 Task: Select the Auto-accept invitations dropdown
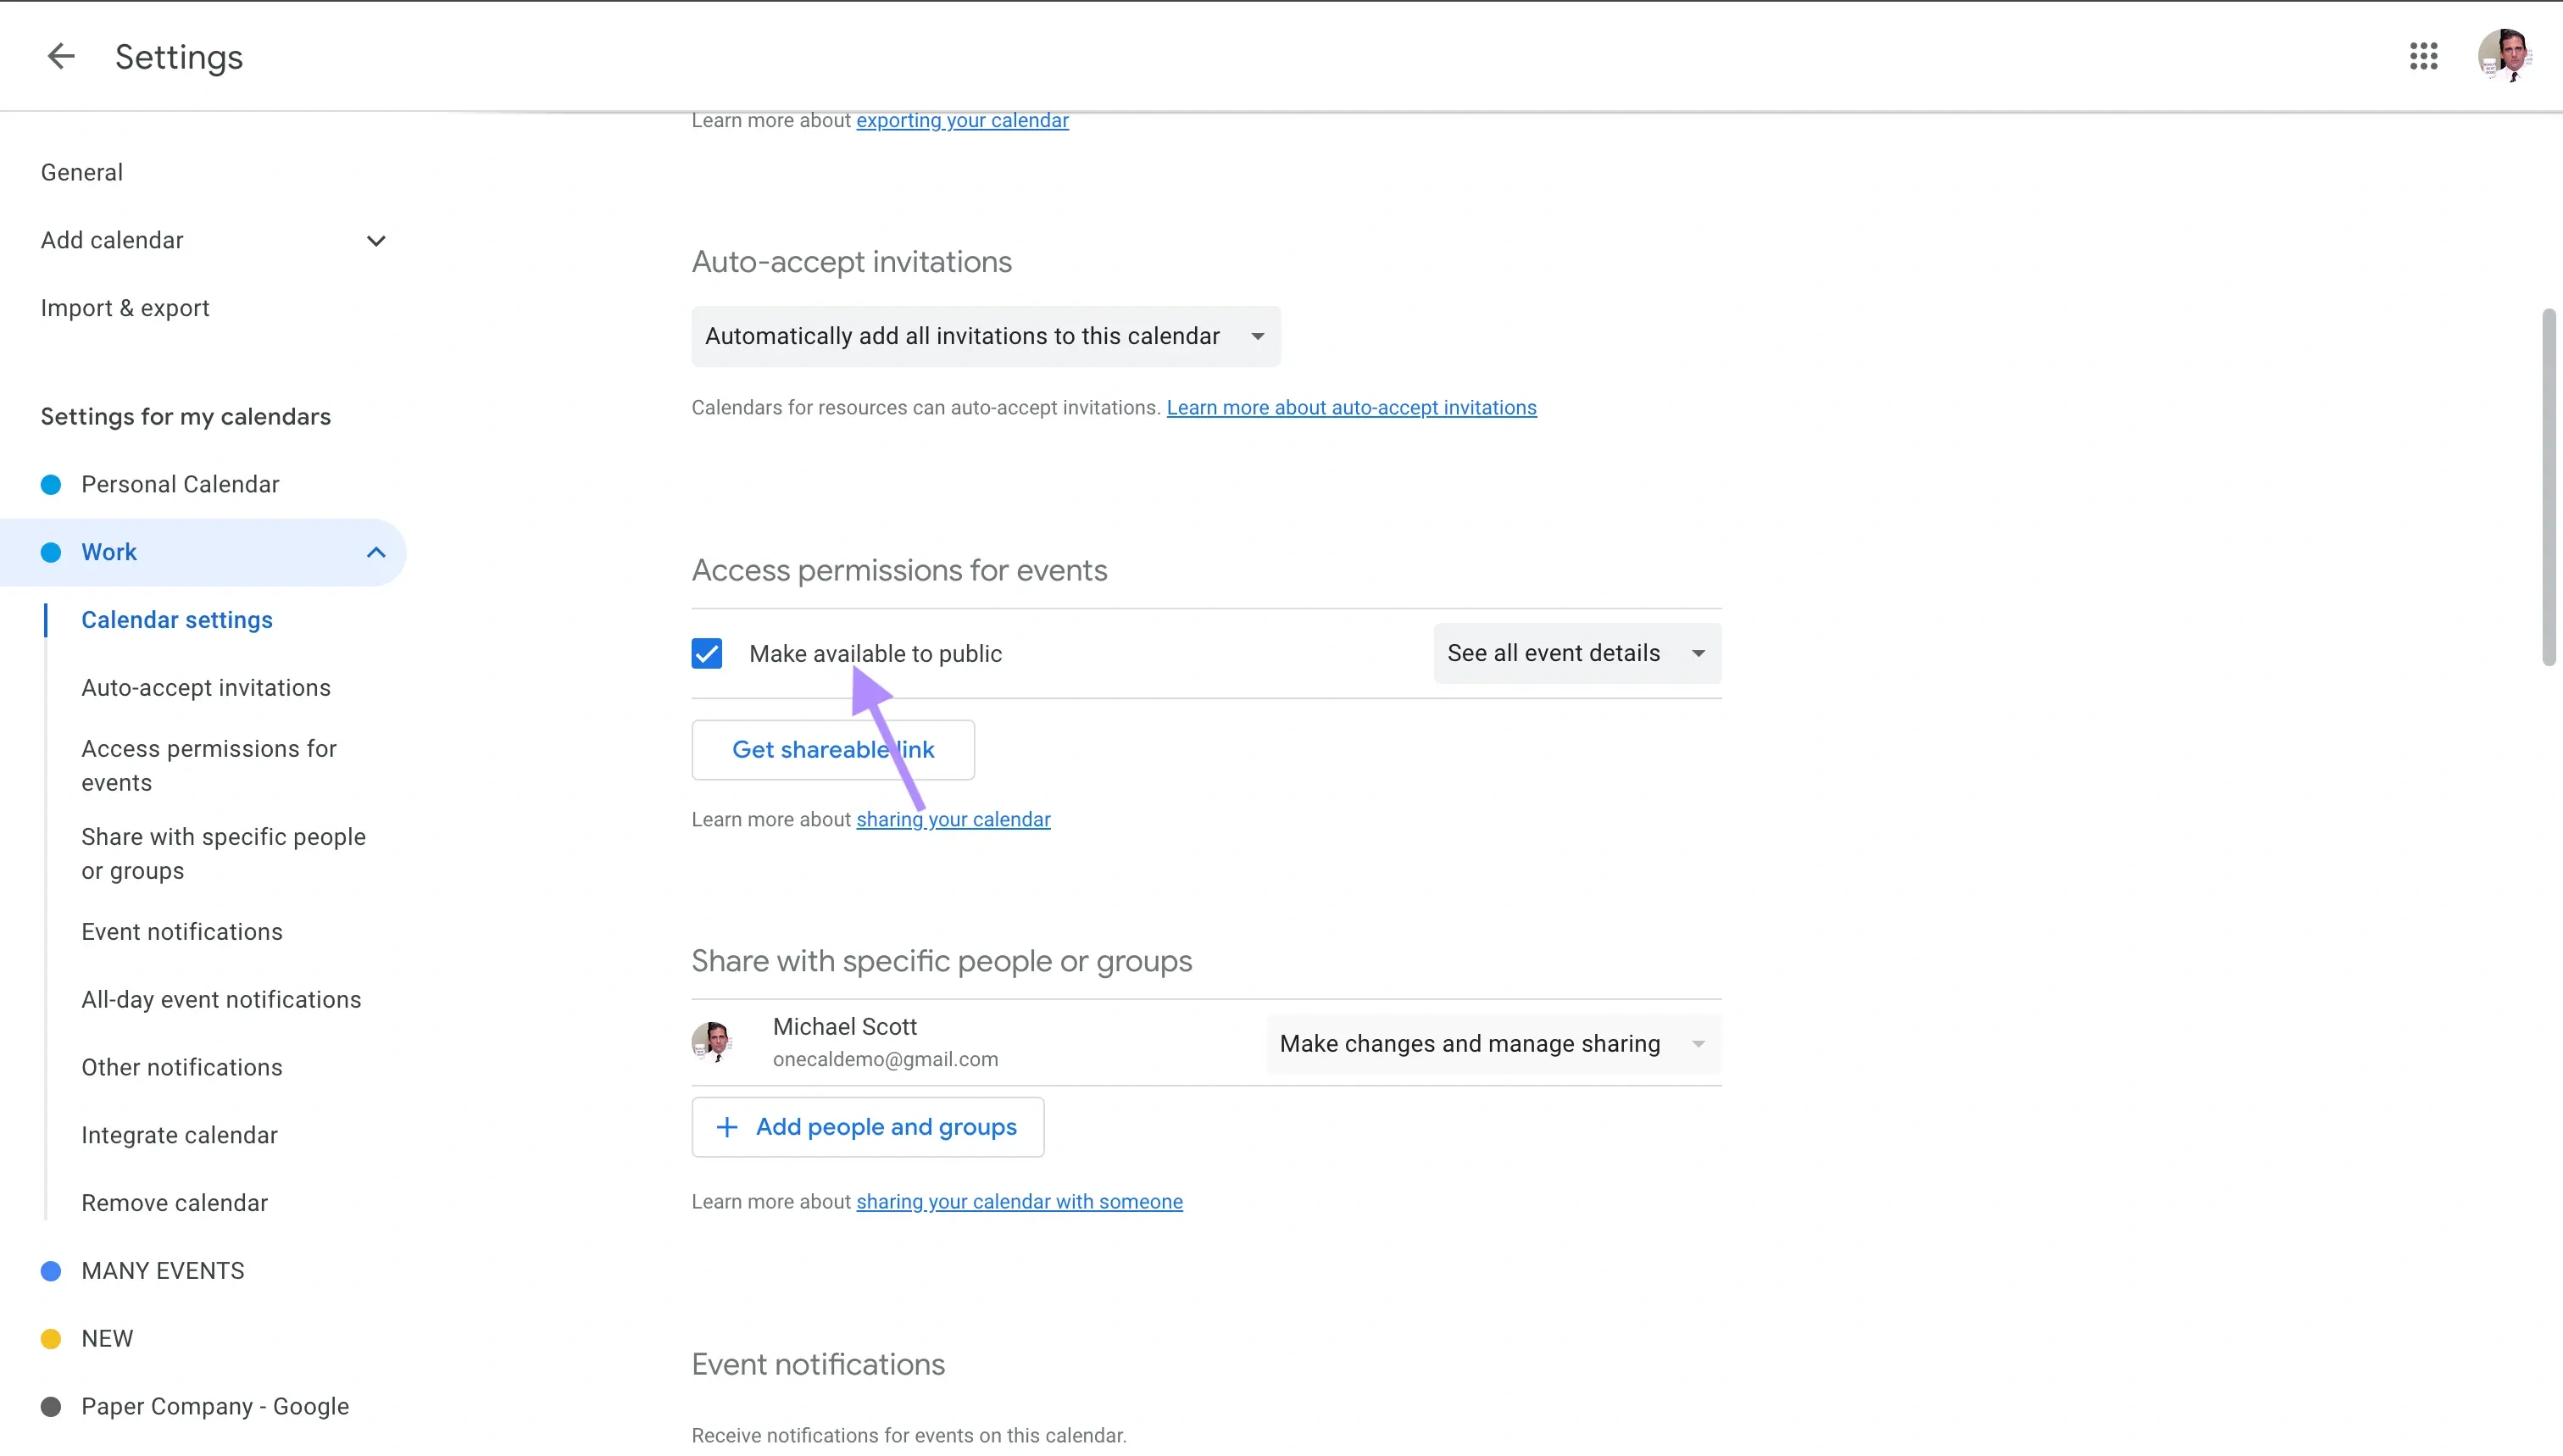tap(984, 335)
